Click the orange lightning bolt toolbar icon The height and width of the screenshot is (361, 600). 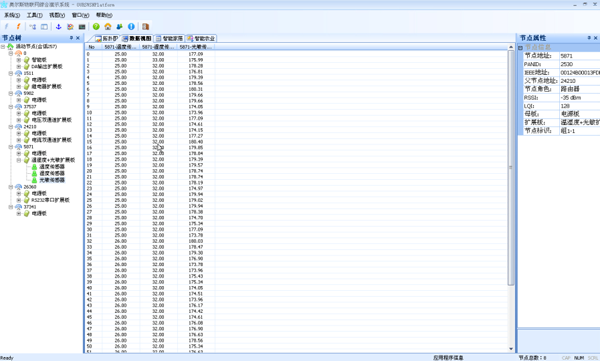click(18, 26)
